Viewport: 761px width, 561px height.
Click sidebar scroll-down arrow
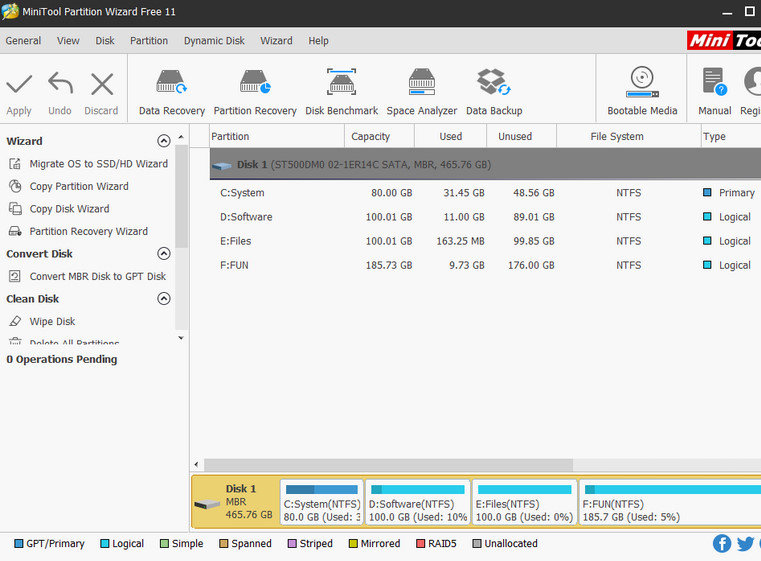(181, 338)
